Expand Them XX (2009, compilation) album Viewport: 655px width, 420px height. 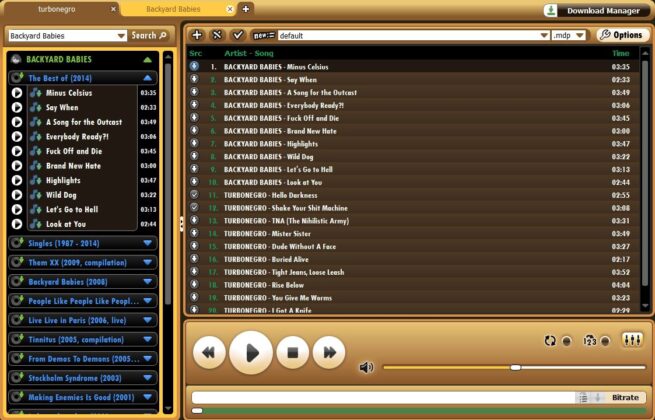147,262
